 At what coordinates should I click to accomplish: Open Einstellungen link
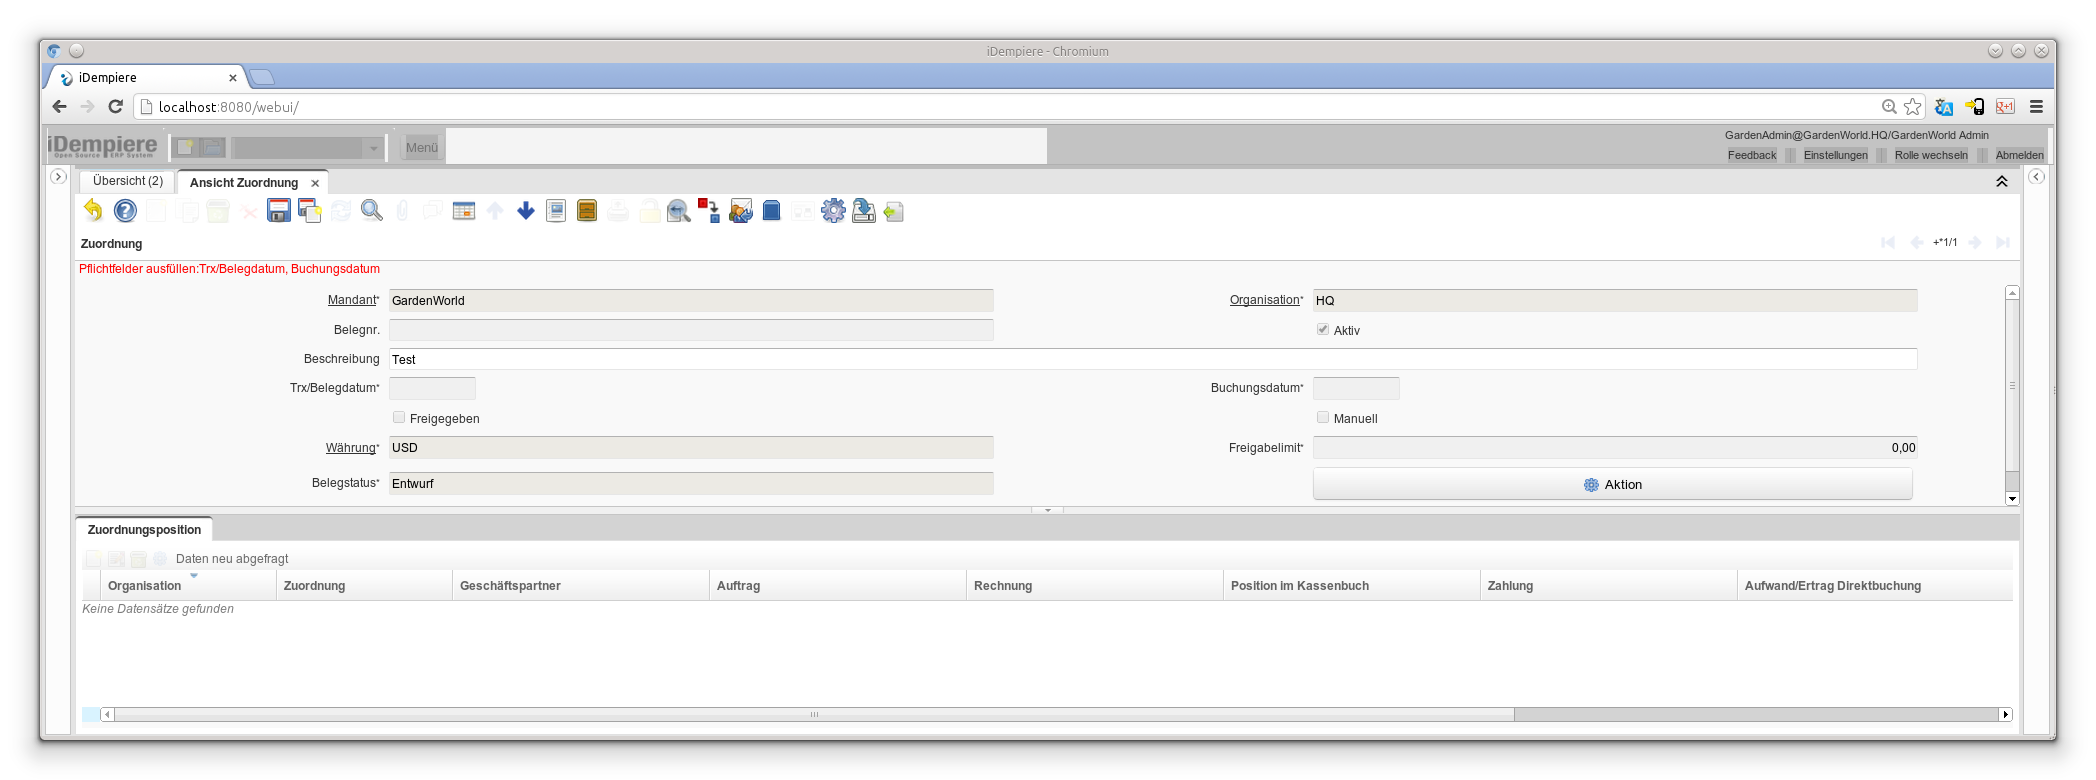(x=1836, y=155)
